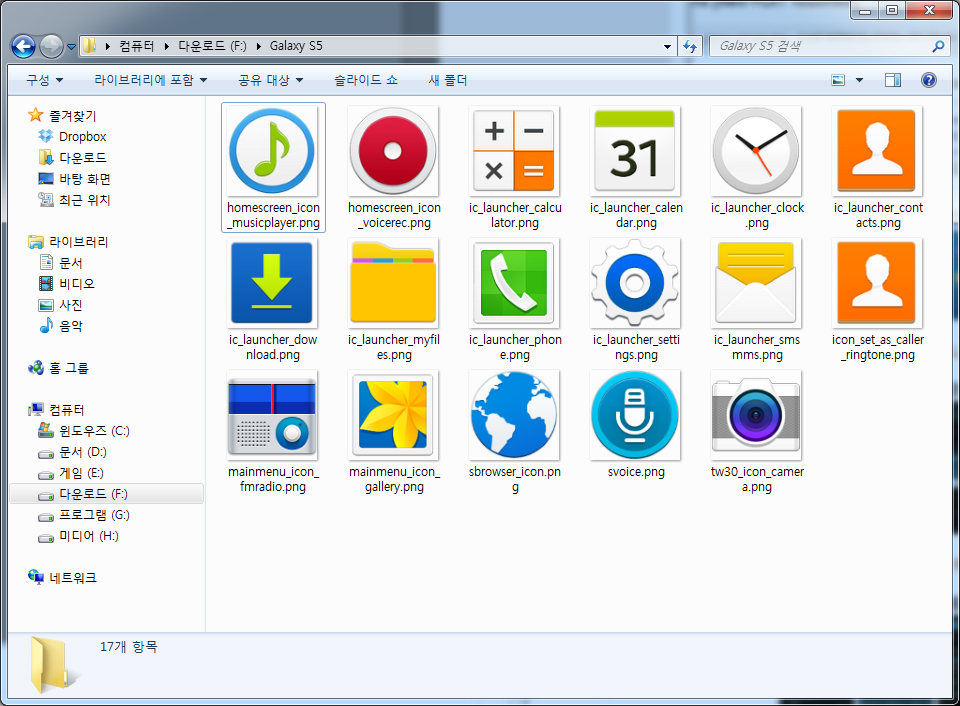Screen dimensions: 960x706
Task: Open the view options dropdown arrow
Action: 860,80
